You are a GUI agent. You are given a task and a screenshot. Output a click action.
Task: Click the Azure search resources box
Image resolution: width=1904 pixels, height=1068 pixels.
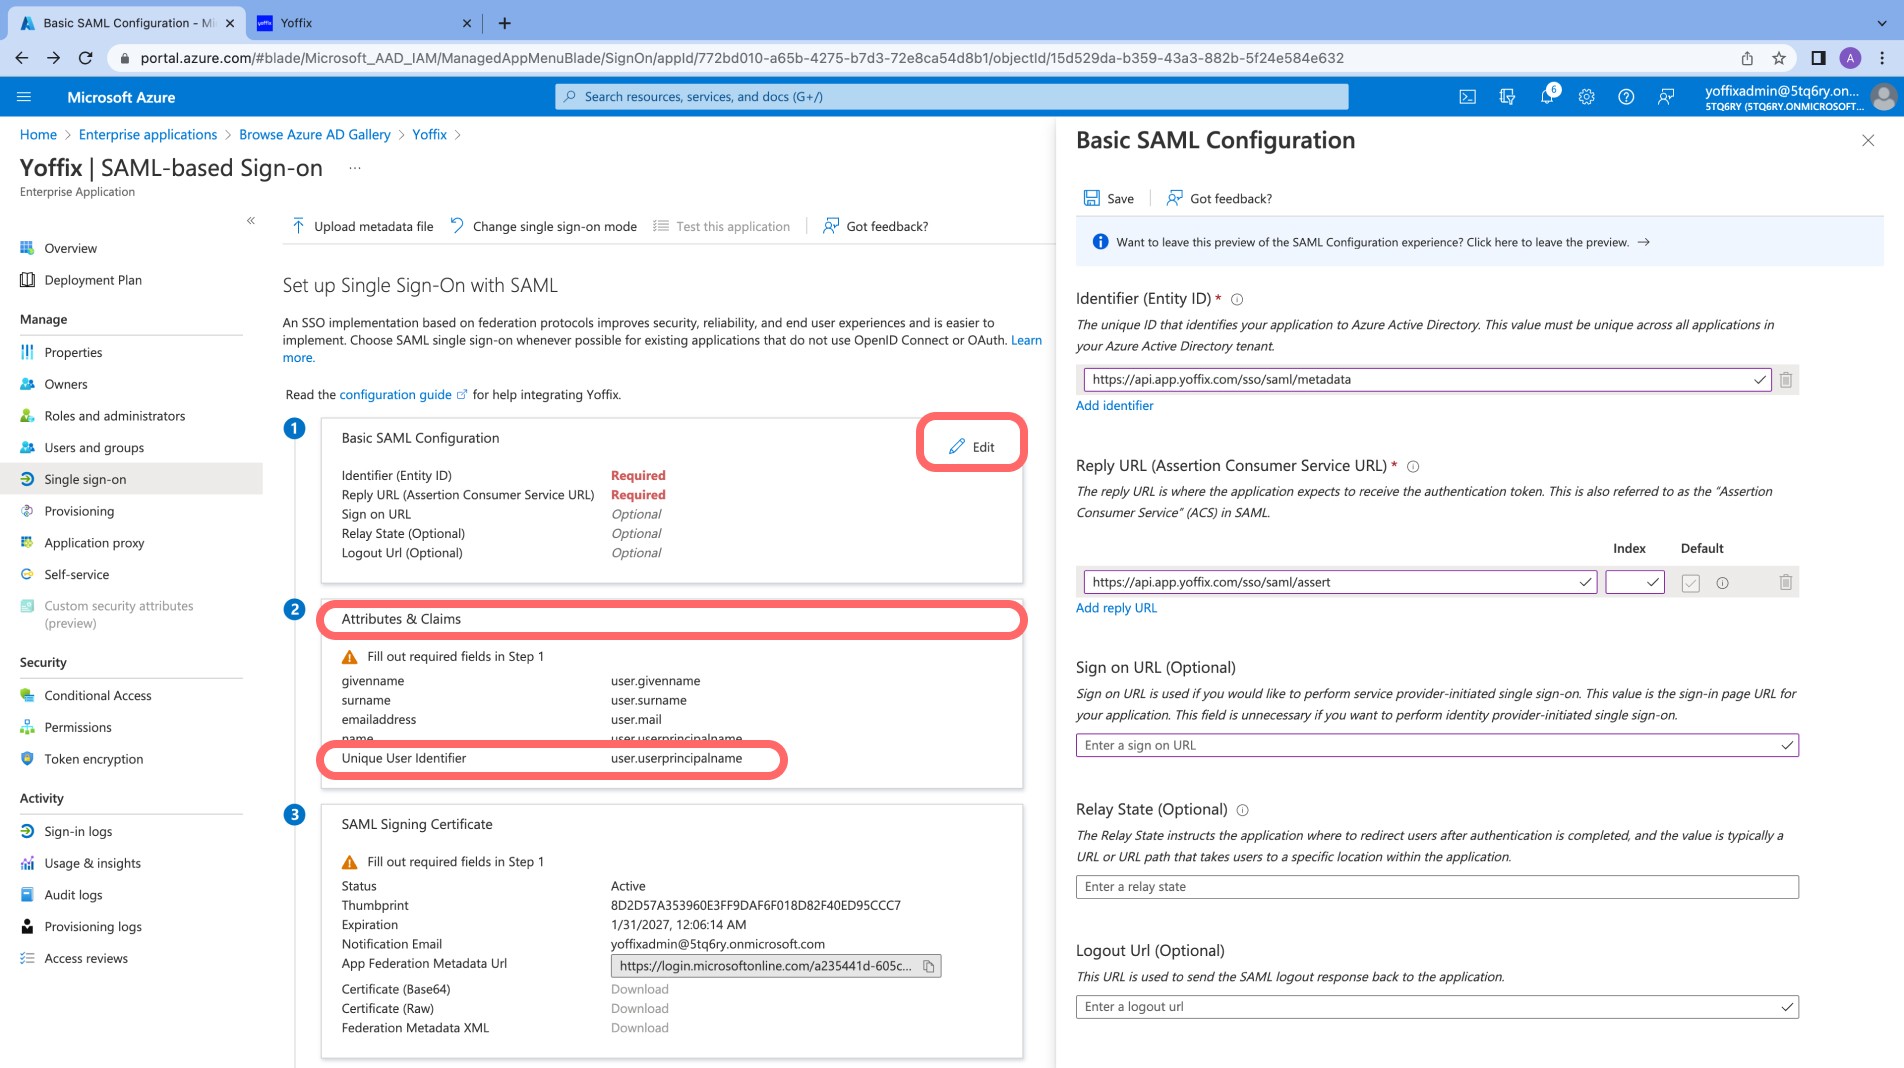[x=951, y=97]
